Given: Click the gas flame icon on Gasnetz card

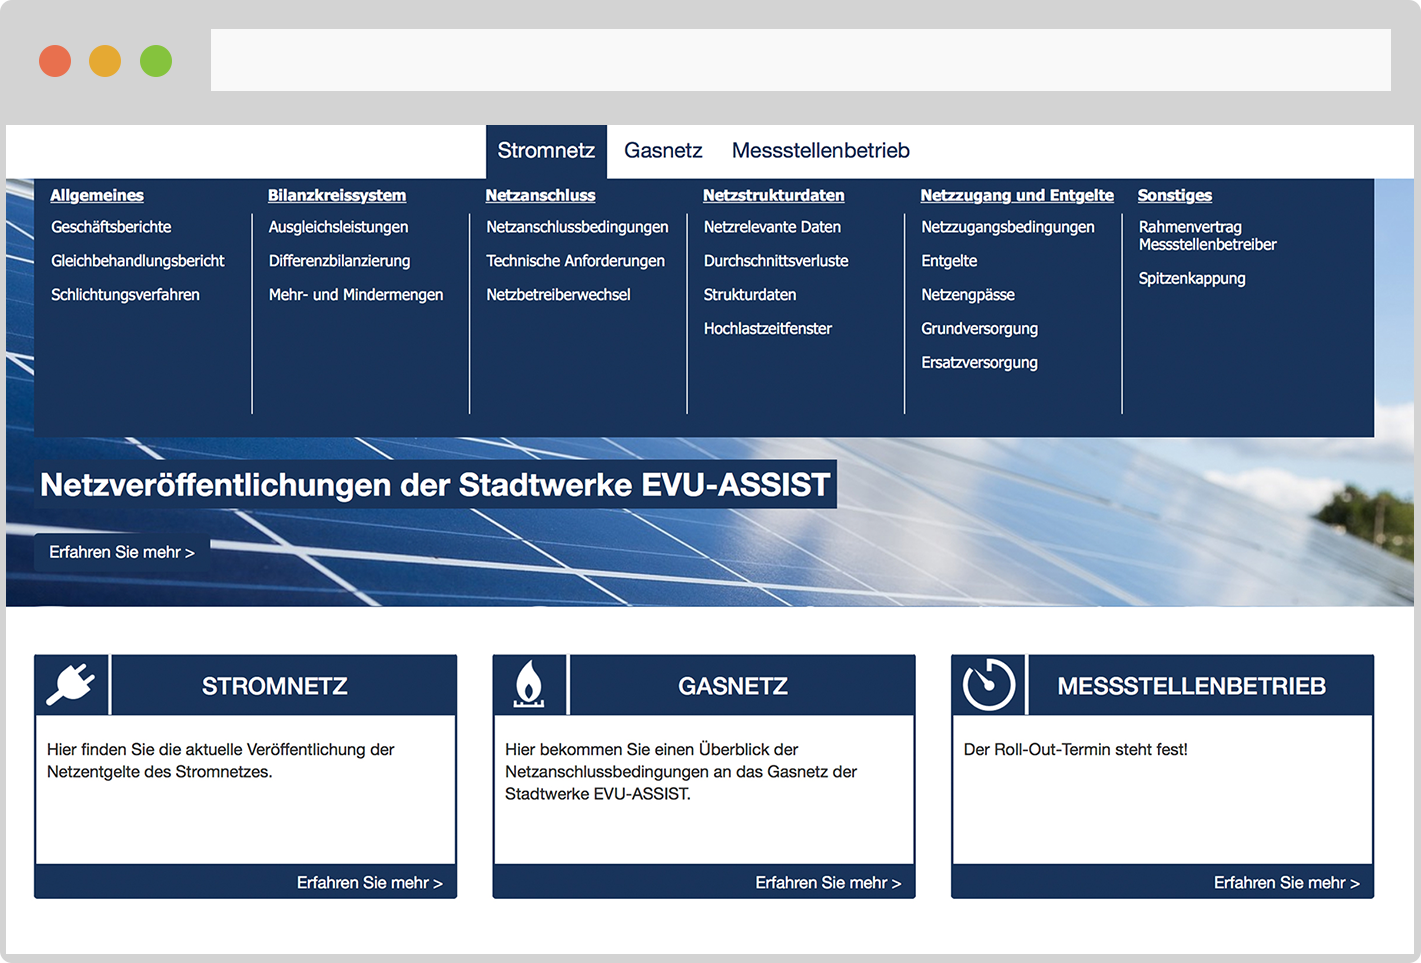Looking at the screenshot, I should [529, 685].
